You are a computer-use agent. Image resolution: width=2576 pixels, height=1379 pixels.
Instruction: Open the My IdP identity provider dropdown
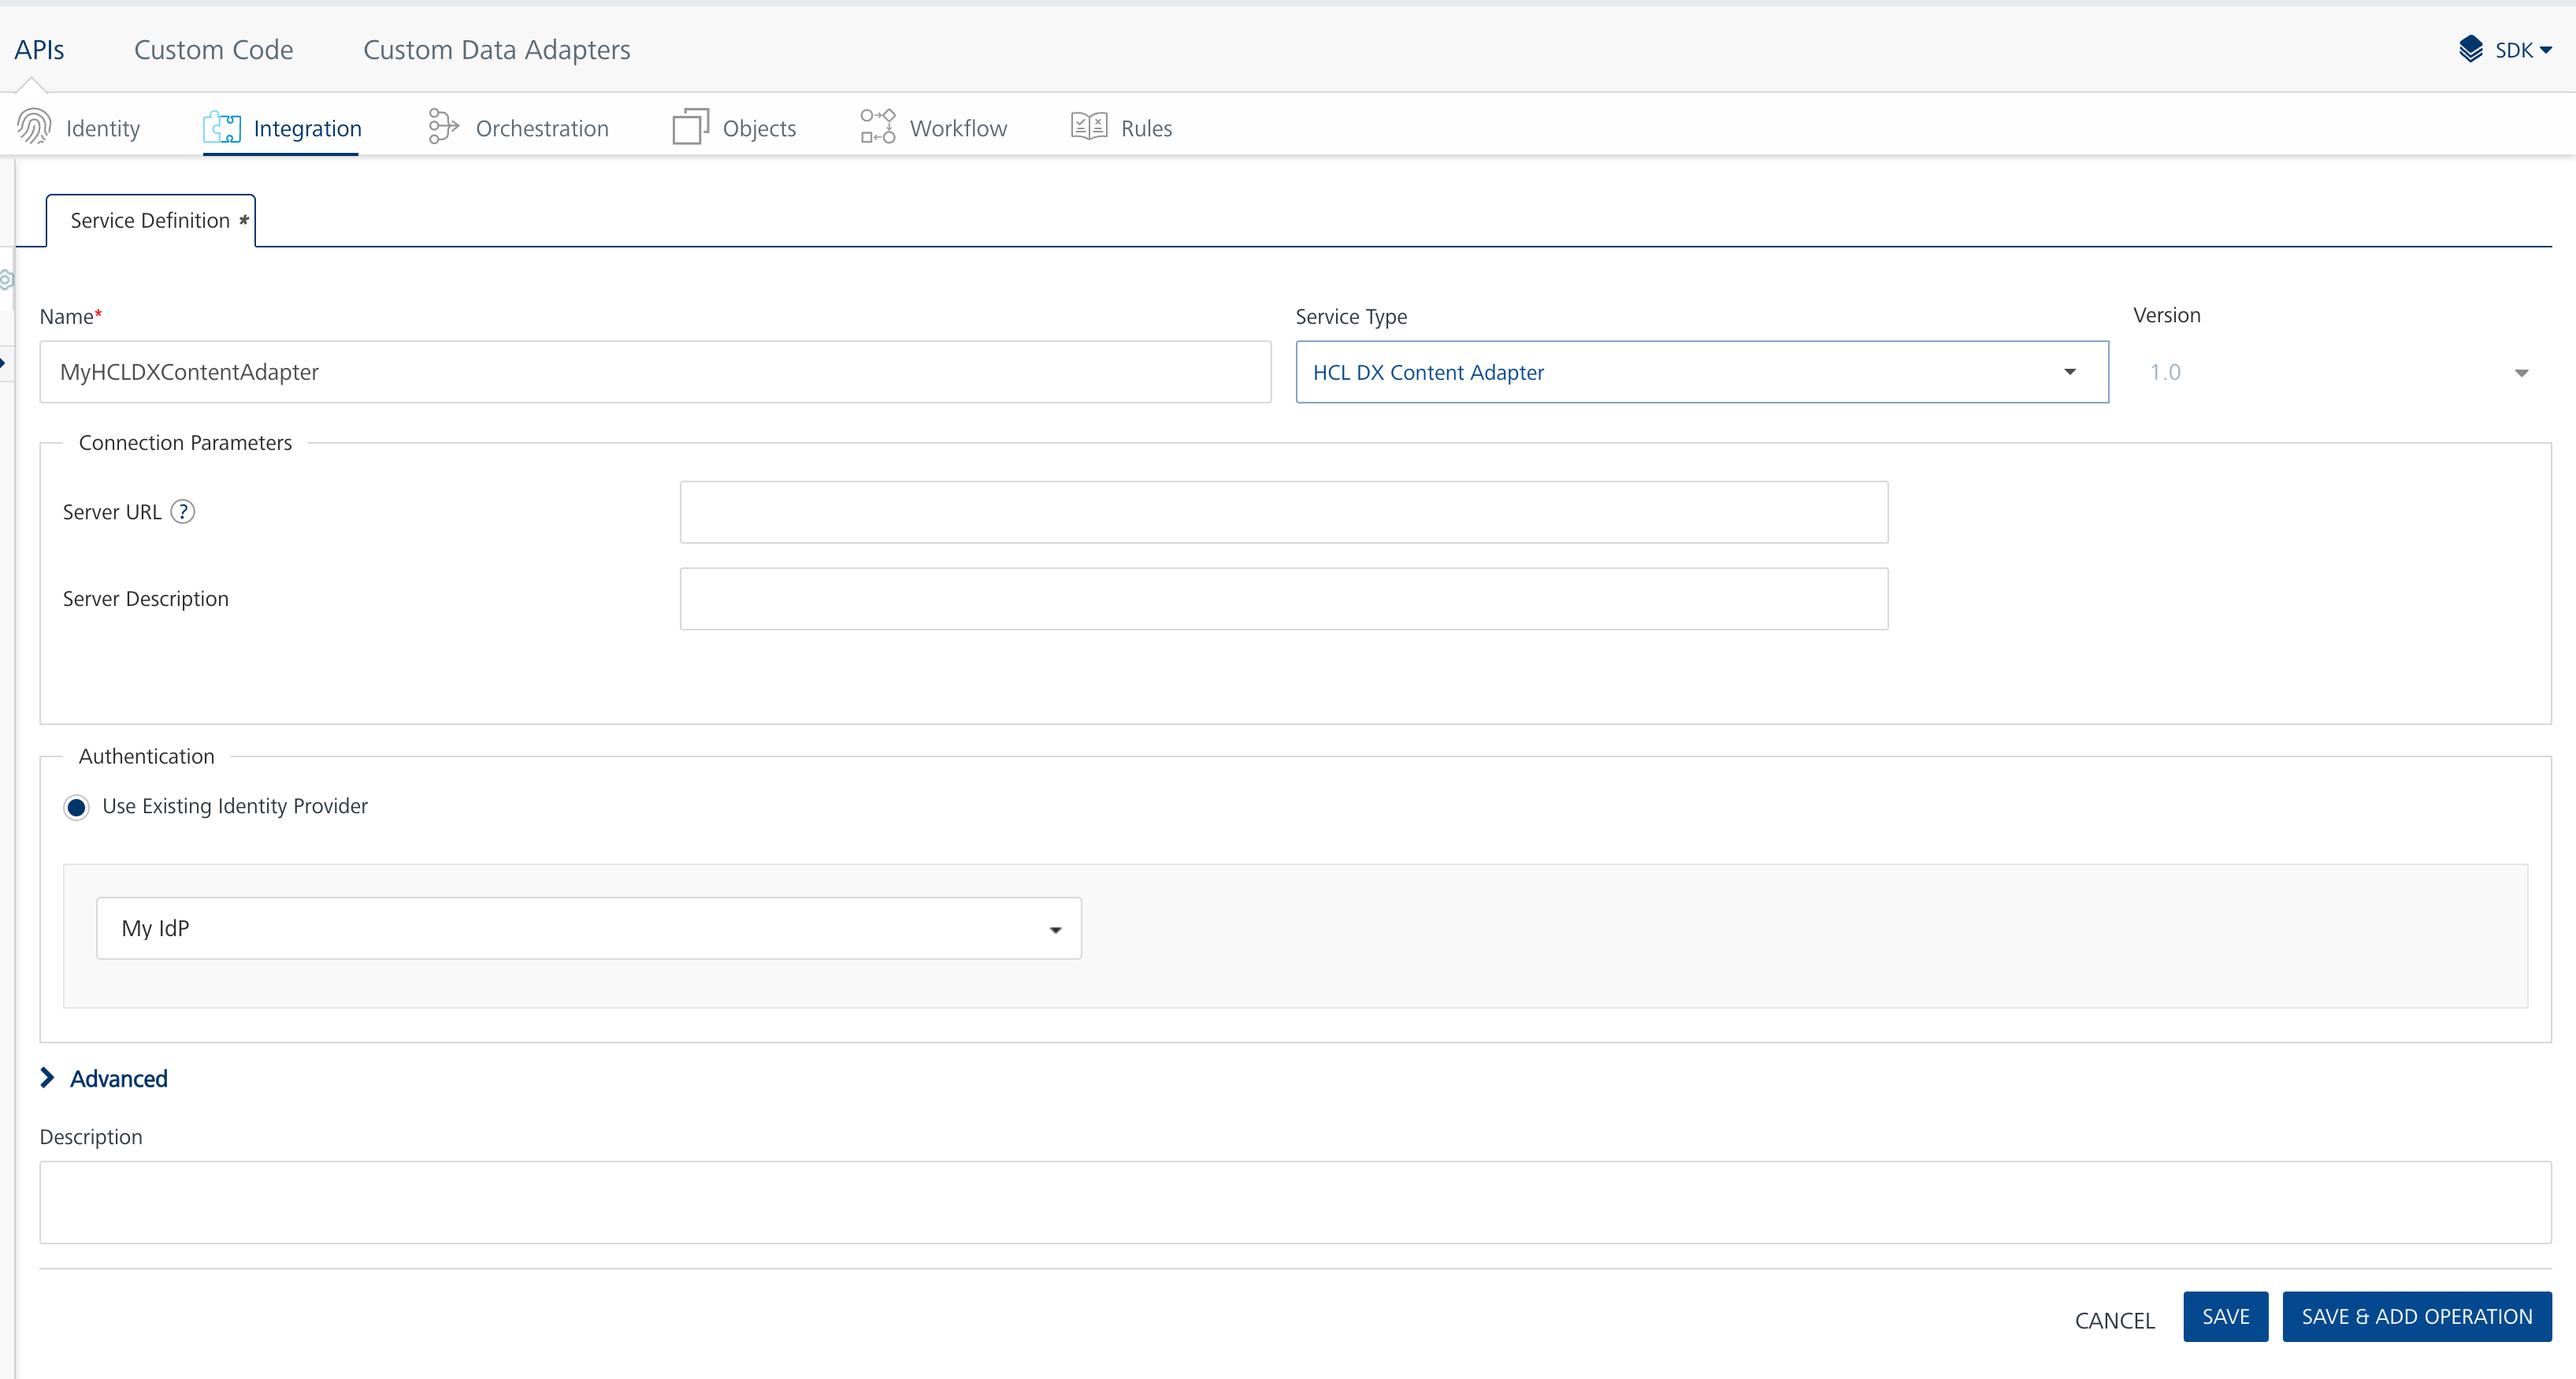[1055, 928]
